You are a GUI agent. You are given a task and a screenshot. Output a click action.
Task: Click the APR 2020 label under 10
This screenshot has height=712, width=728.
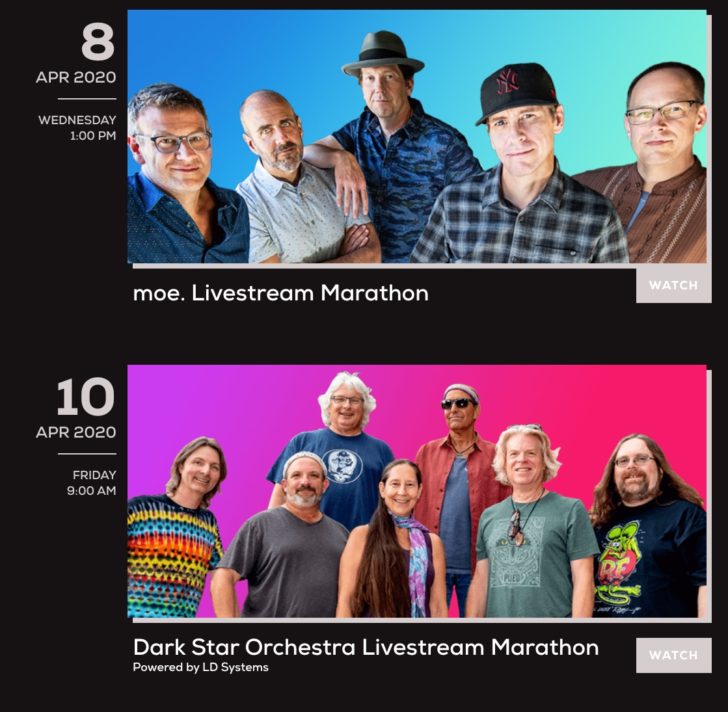coord(76,432)
